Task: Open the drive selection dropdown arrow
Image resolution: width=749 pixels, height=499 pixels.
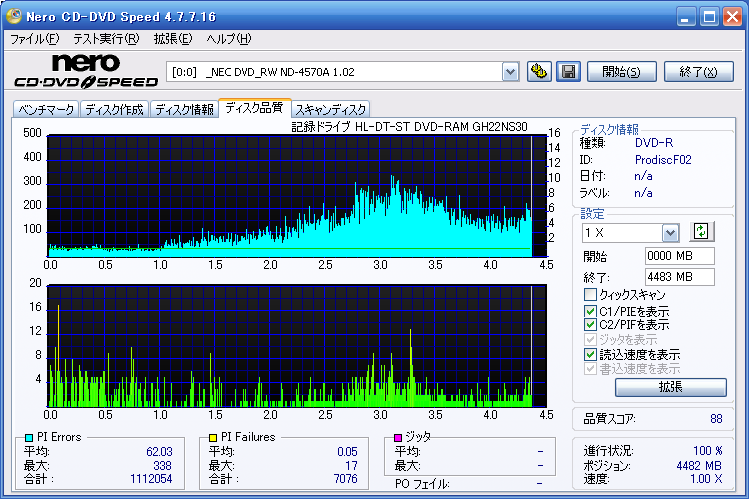Action: 511,72
